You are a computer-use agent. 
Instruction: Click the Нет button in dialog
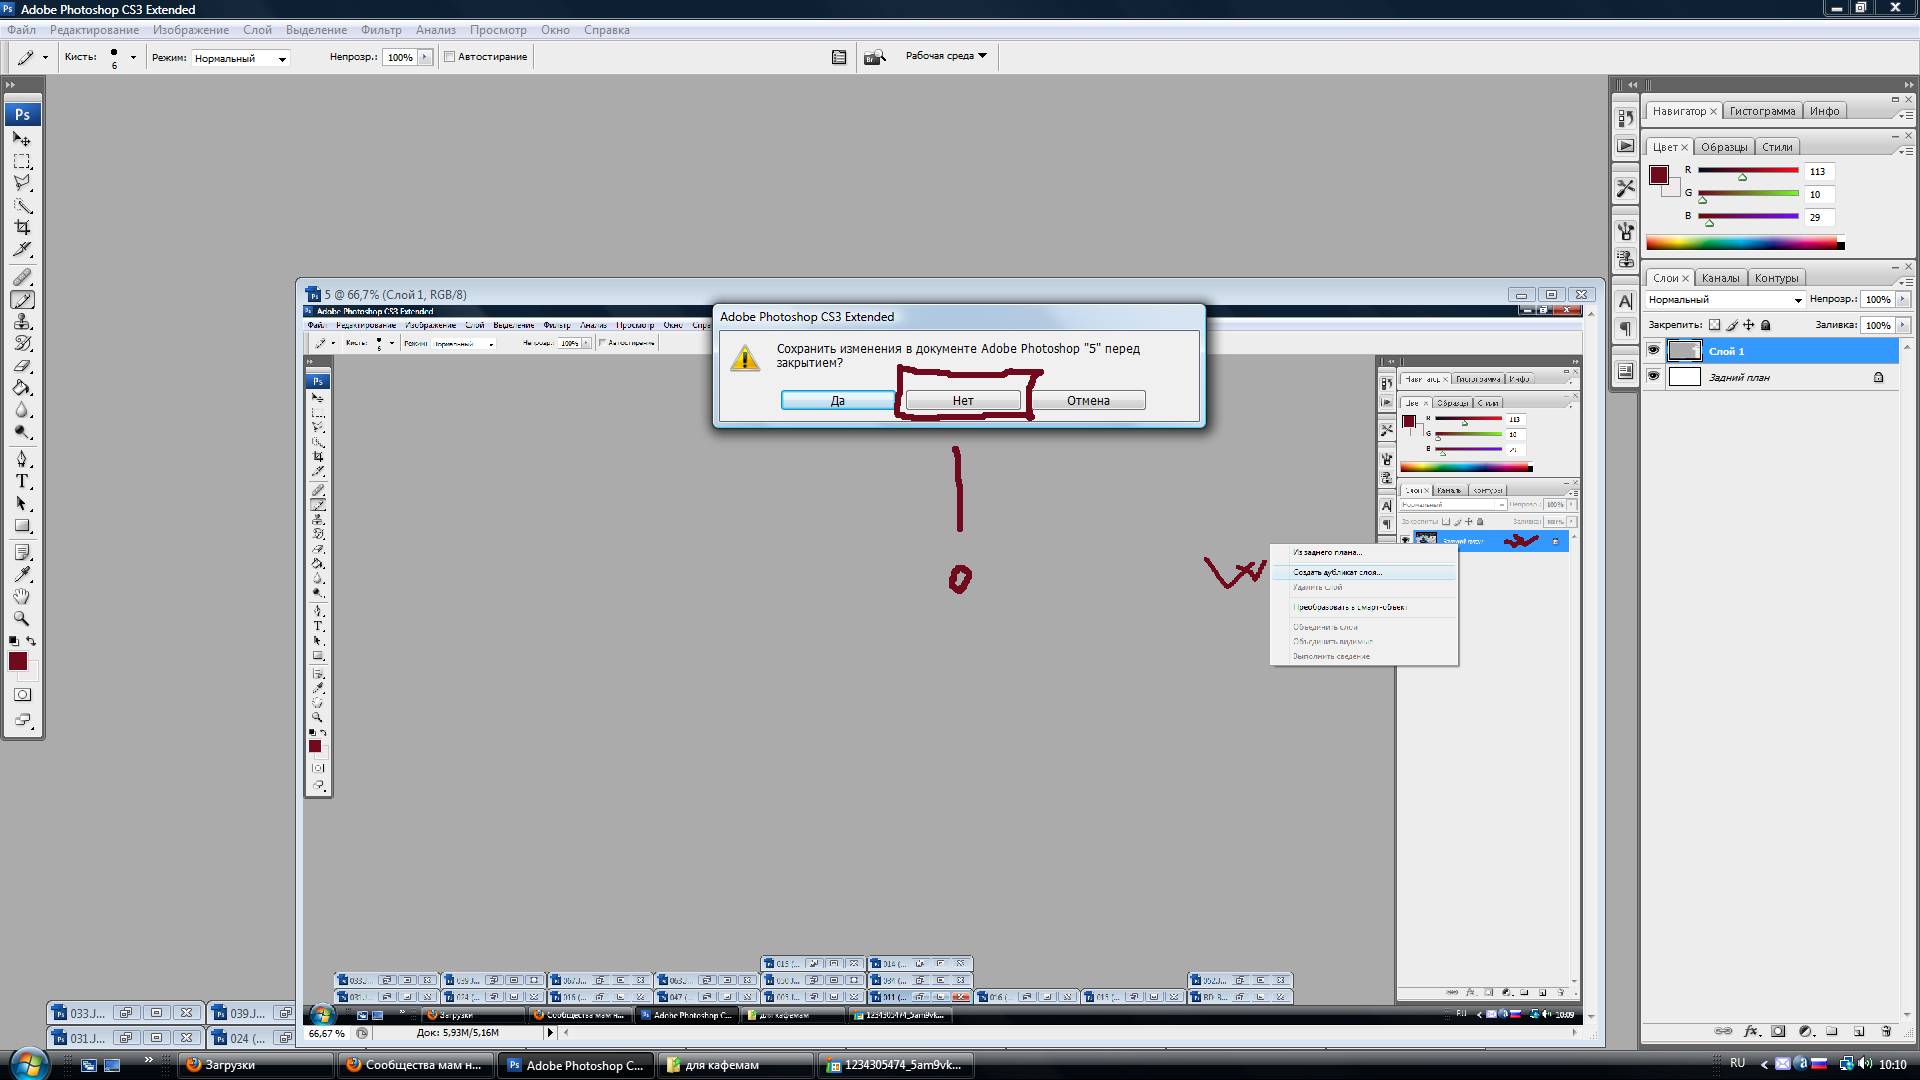963,400
